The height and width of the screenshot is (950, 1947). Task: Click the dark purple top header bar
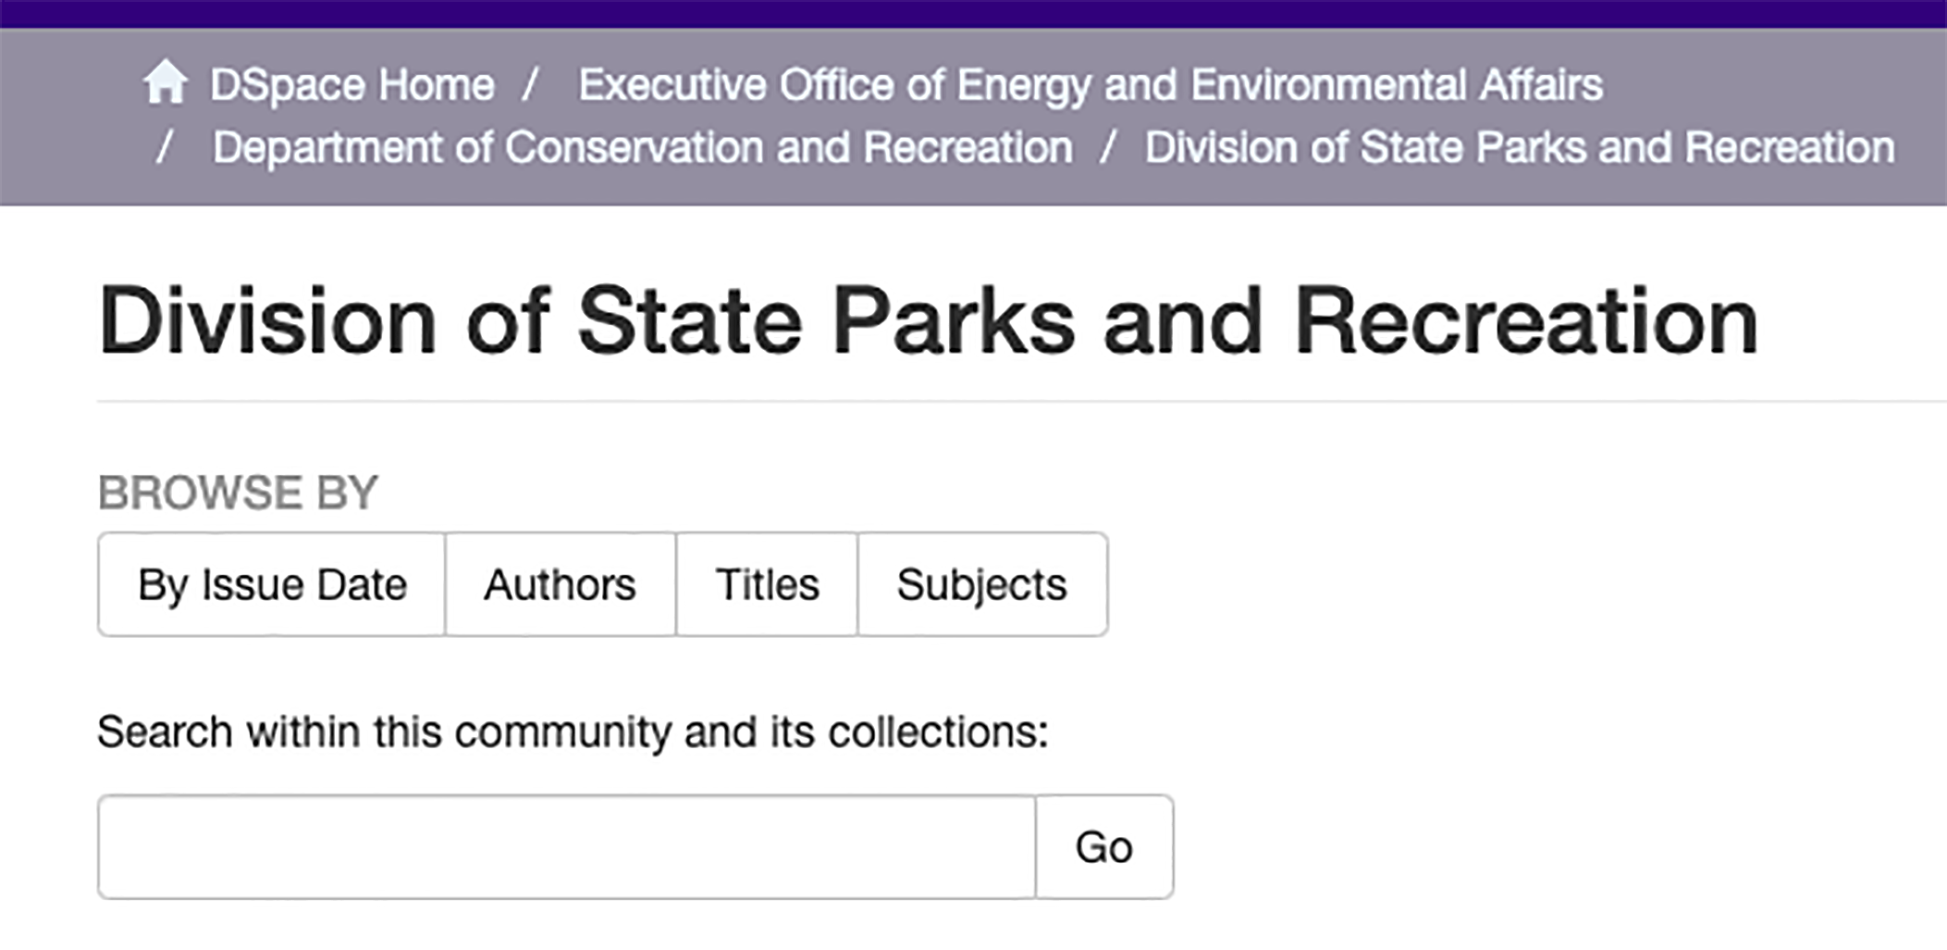tap(973, 13)
